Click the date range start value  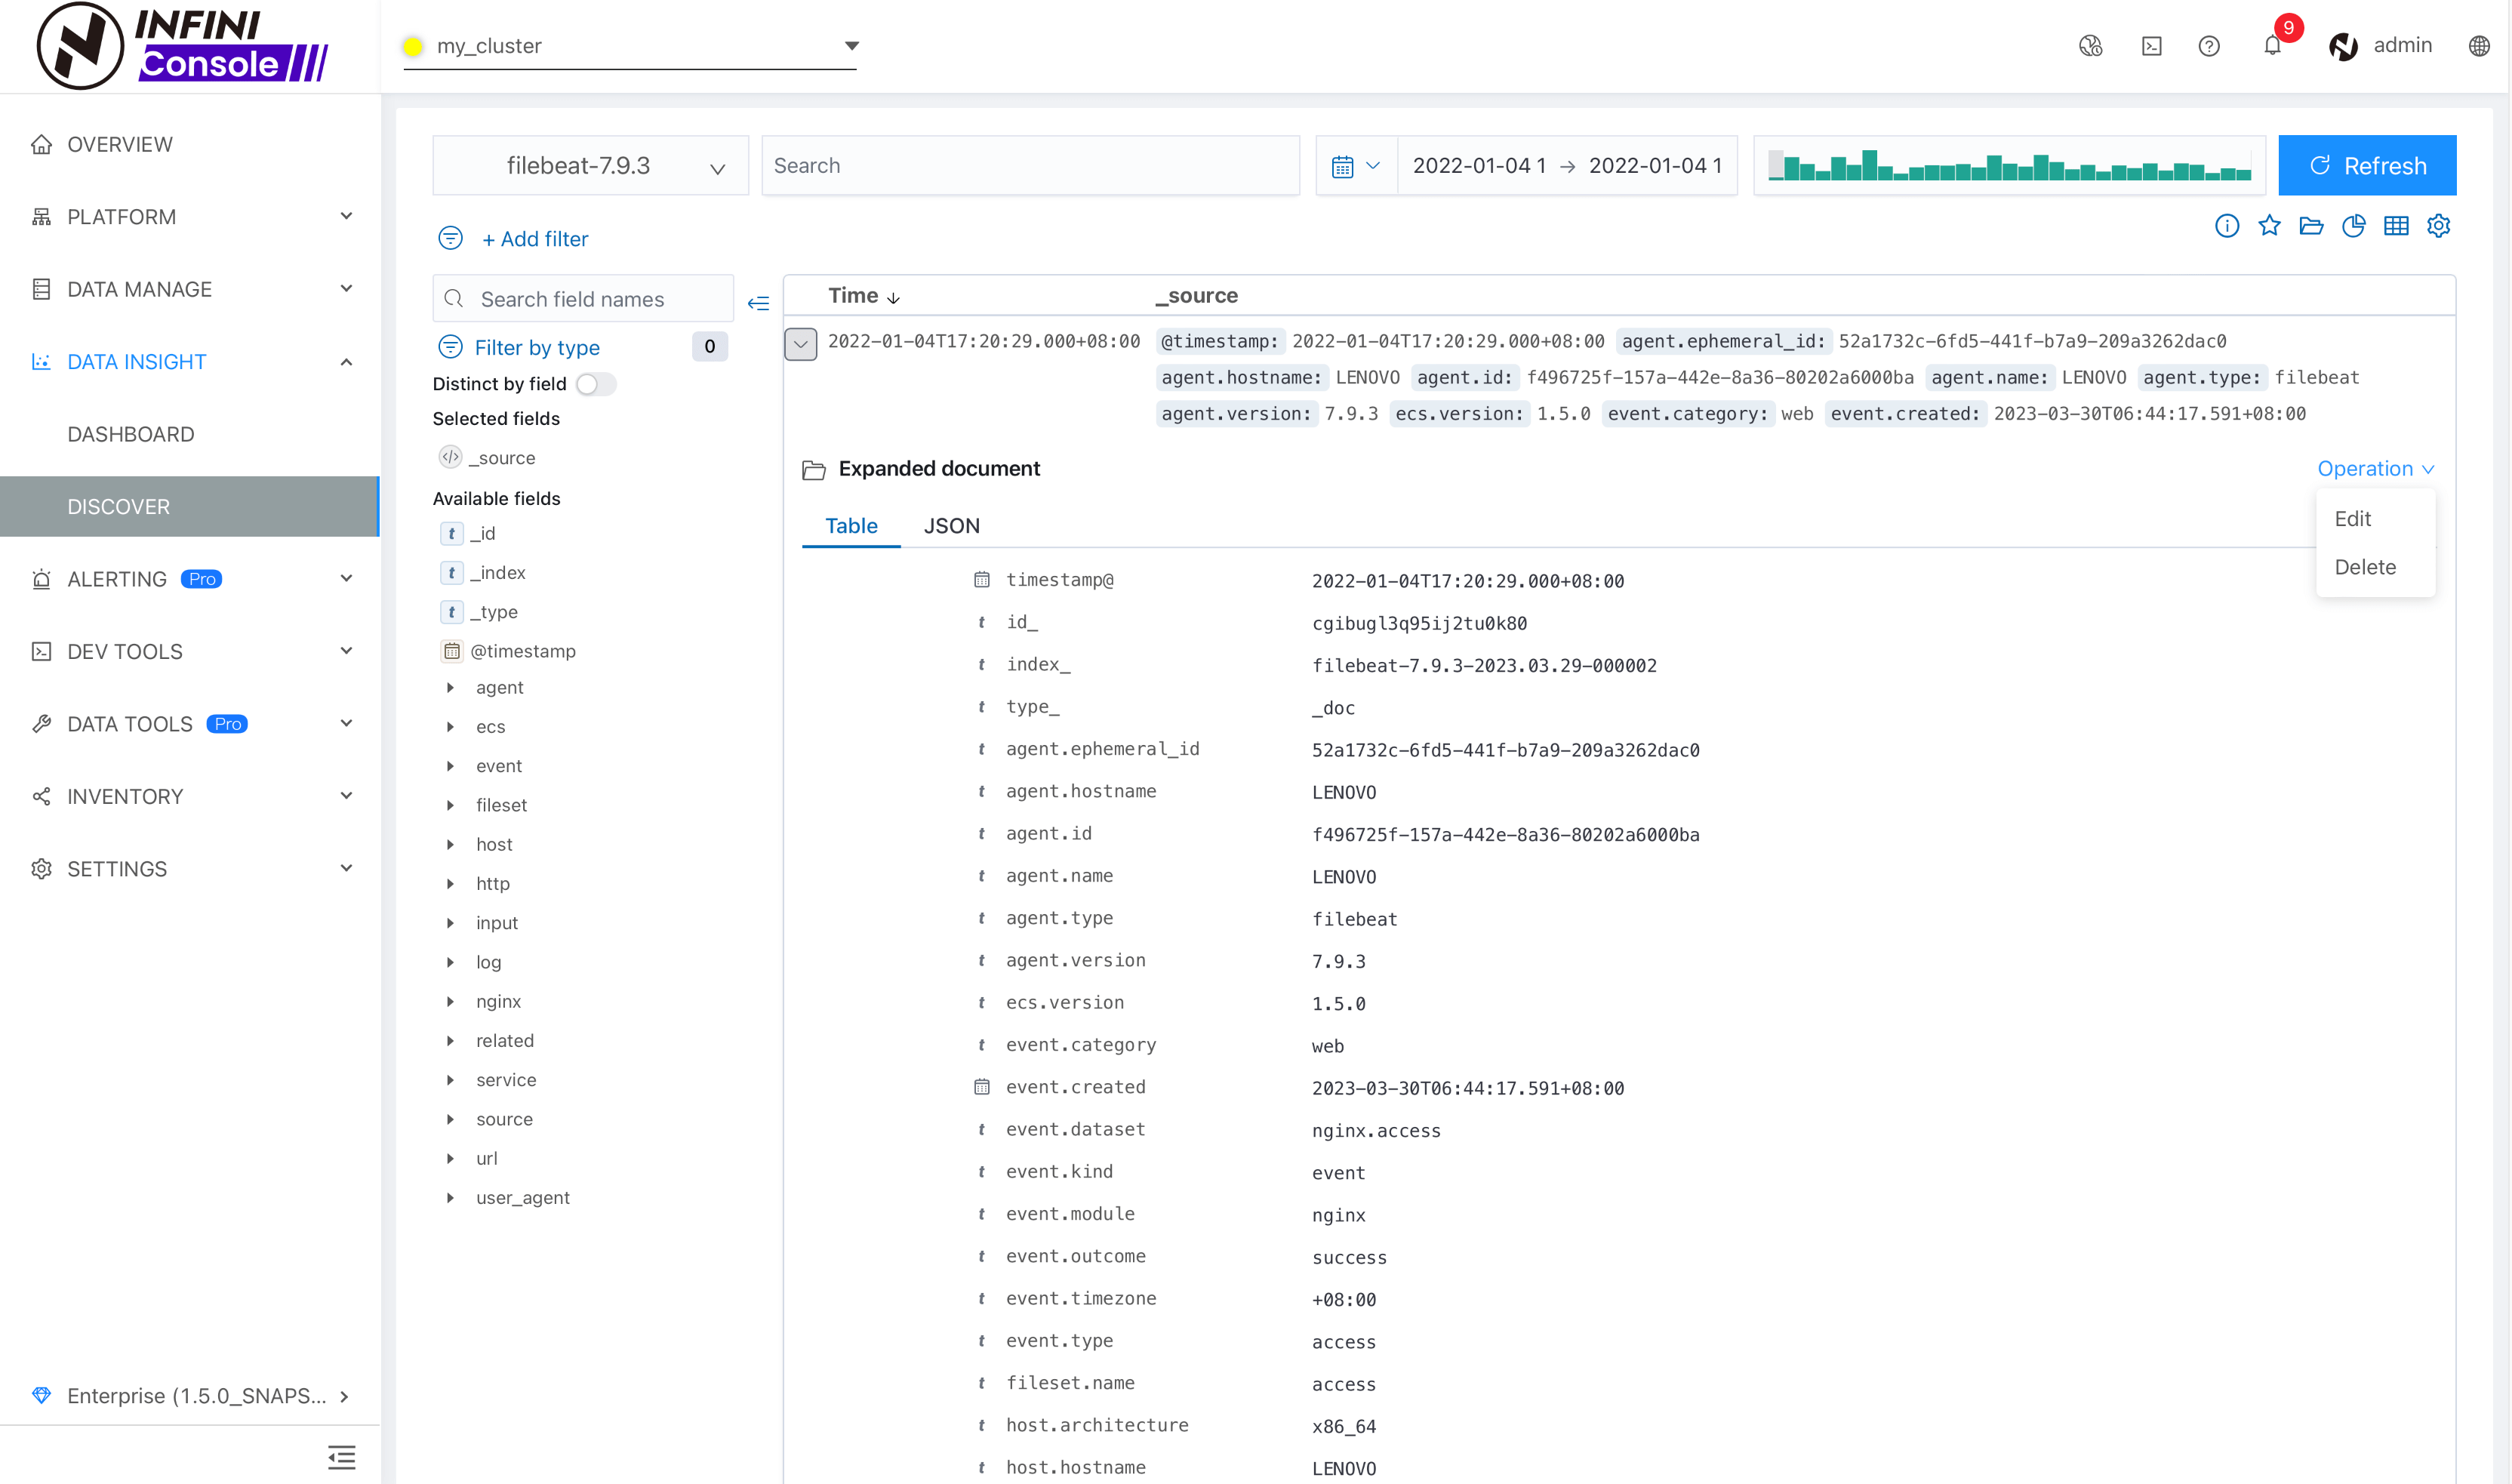(1479, 166)
